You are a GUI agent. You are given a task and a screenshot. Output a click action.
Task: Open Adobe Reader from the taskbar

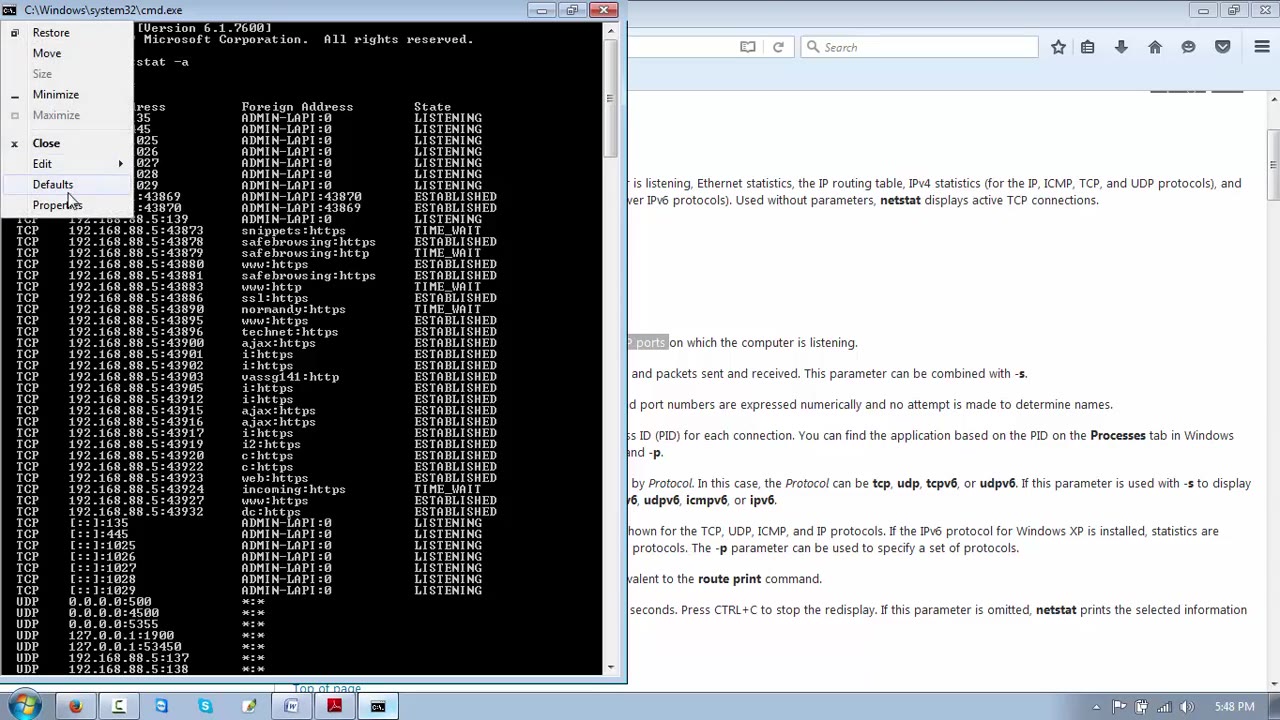tap(334, 707)
